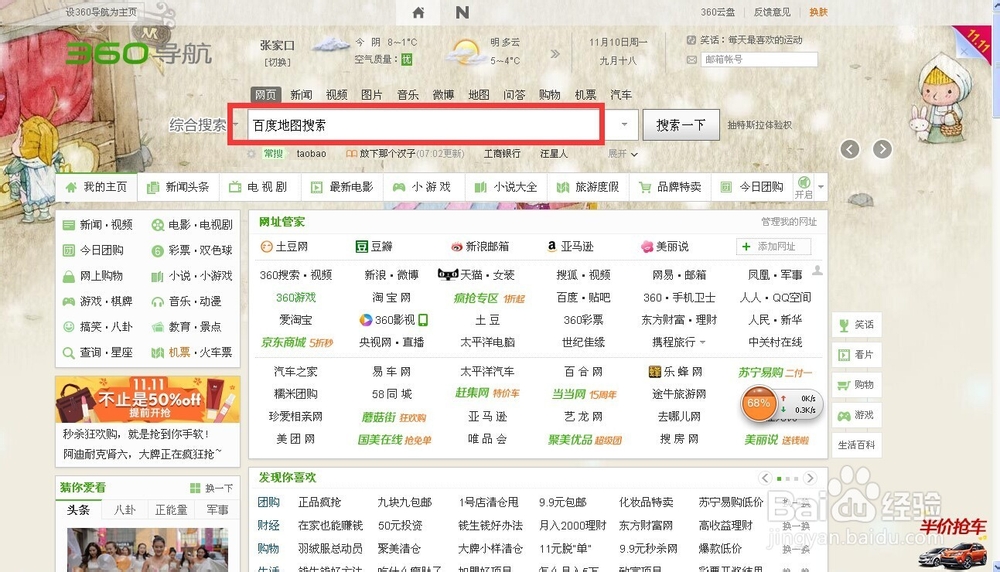Show previous background with left arrow
This screenshot has height=572, width=1000.
click(849, 149)
